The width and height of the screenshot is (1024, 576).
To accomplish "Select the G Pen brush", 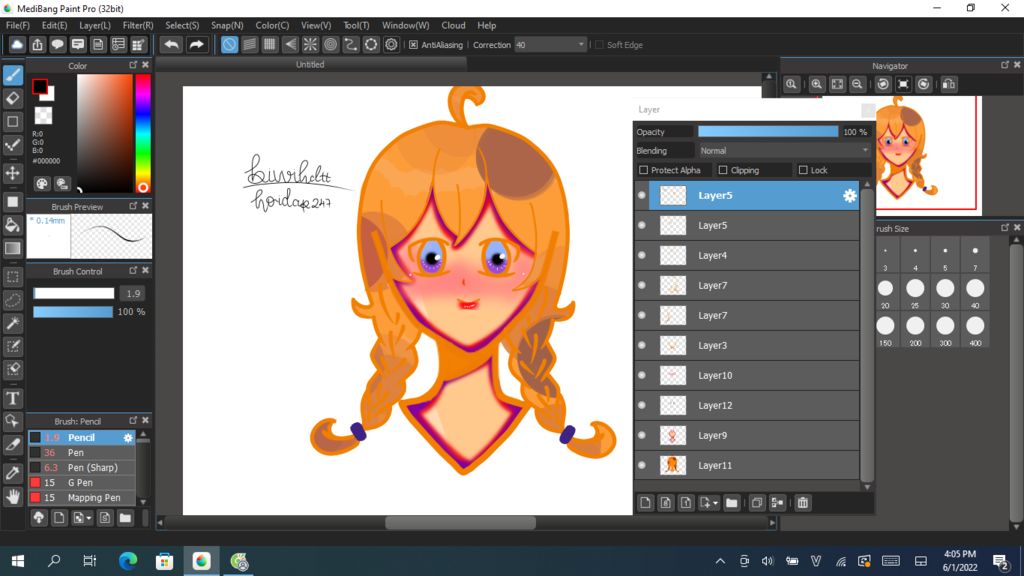I will pos(82,483).
